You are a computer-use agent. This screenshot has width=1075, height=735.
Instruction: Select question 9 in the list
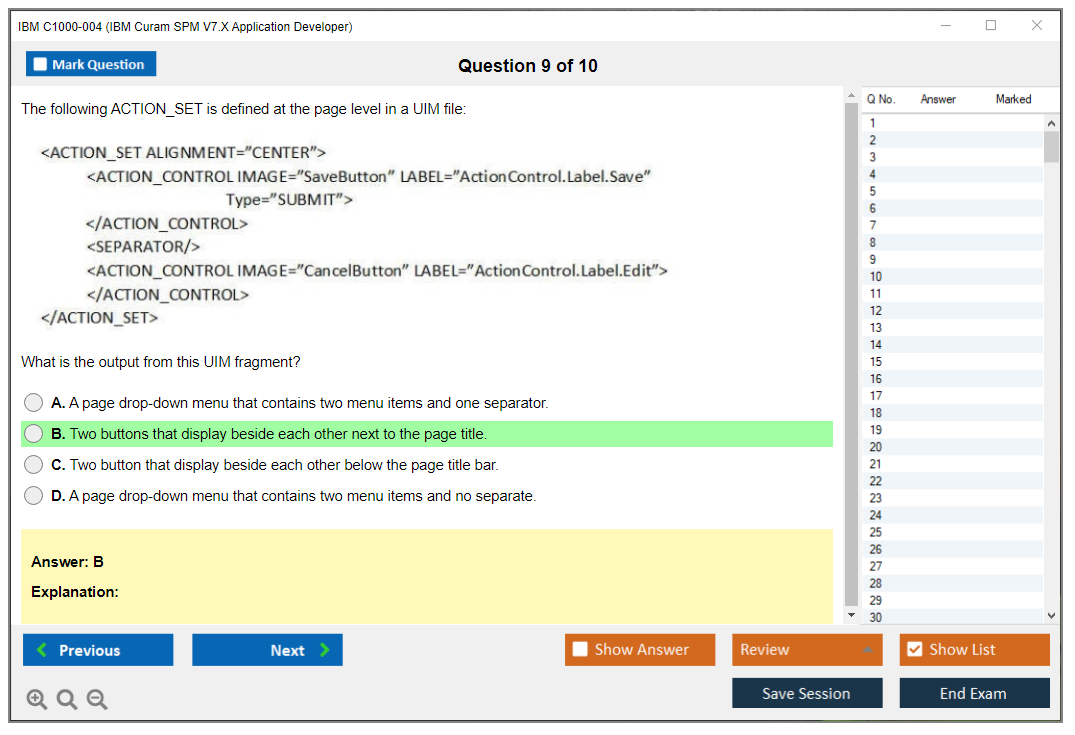[873, 259]
